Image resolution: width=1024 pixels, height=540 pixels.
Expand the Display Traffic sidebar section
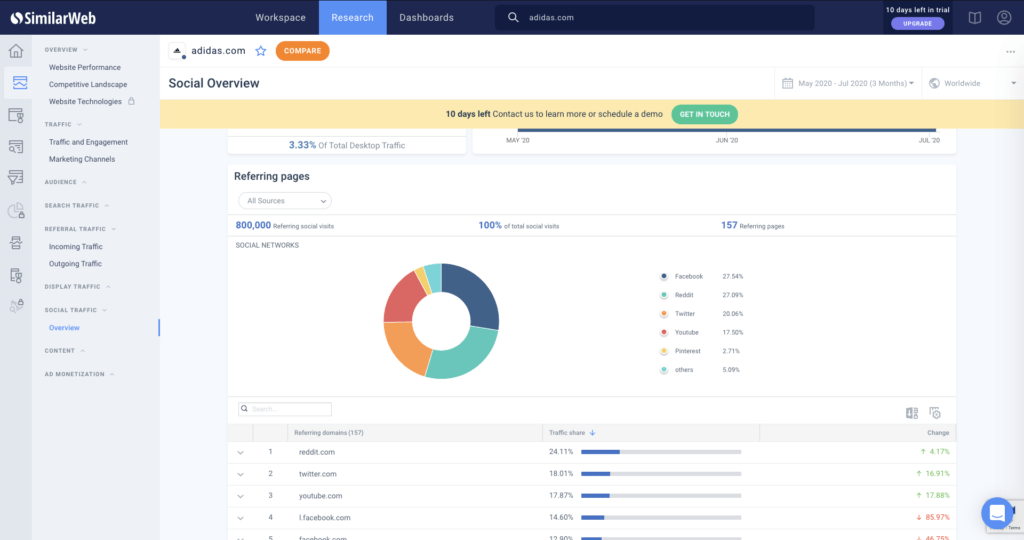click(77, 287)
